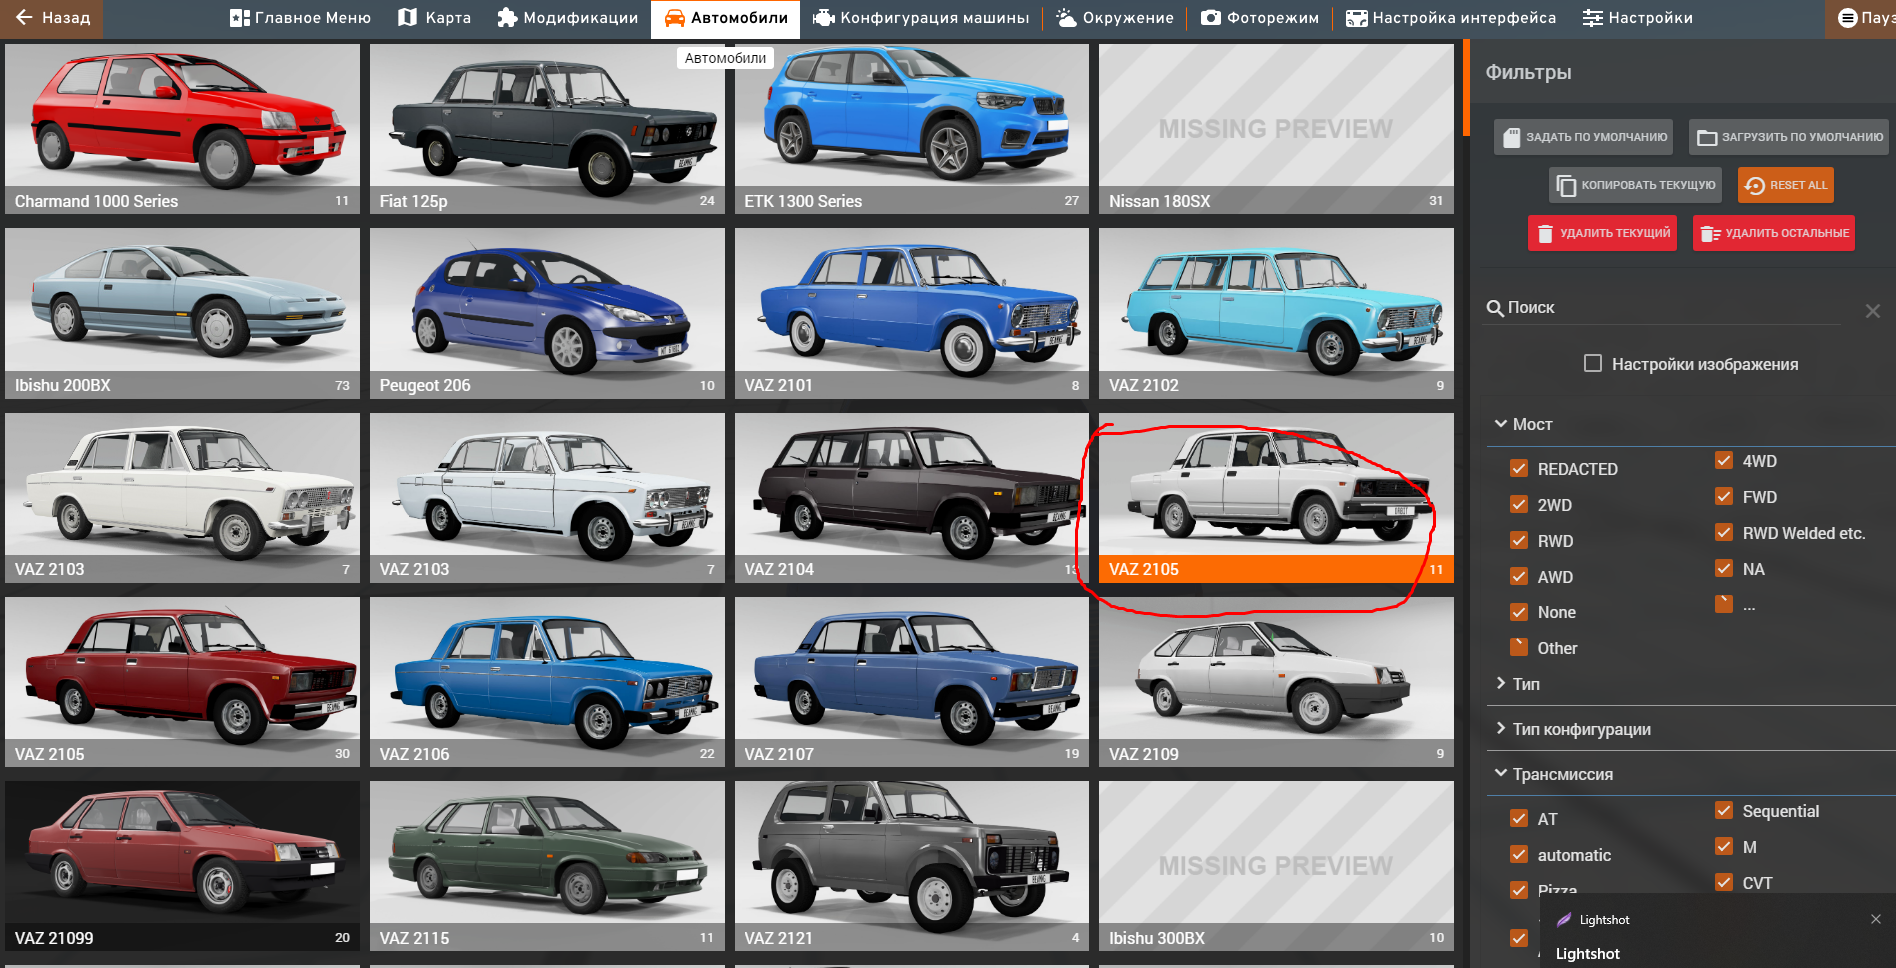Uncheck the REDACTED filter checkbox

click(x=1519, y=469)
